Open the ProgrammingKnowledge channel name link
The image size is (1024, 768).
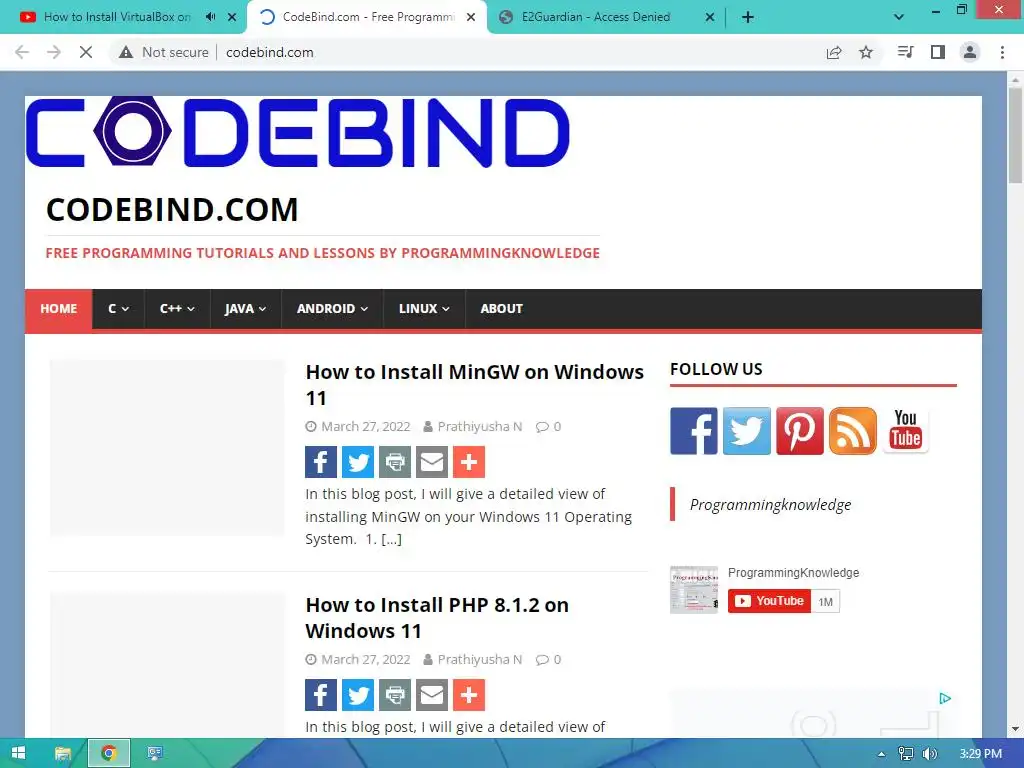pyautogui.click(x=793, y=573)
